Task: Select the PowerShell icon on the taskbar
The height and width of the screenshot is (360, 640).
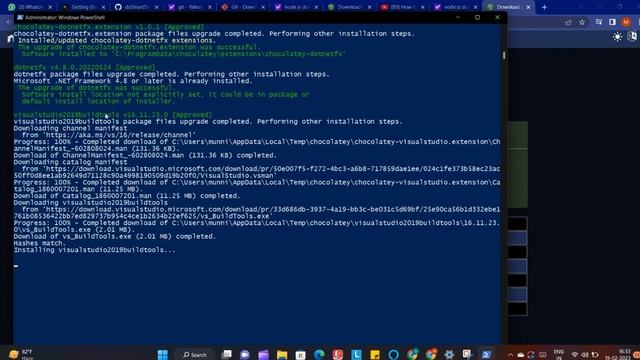Action: [x=486, y=354]
